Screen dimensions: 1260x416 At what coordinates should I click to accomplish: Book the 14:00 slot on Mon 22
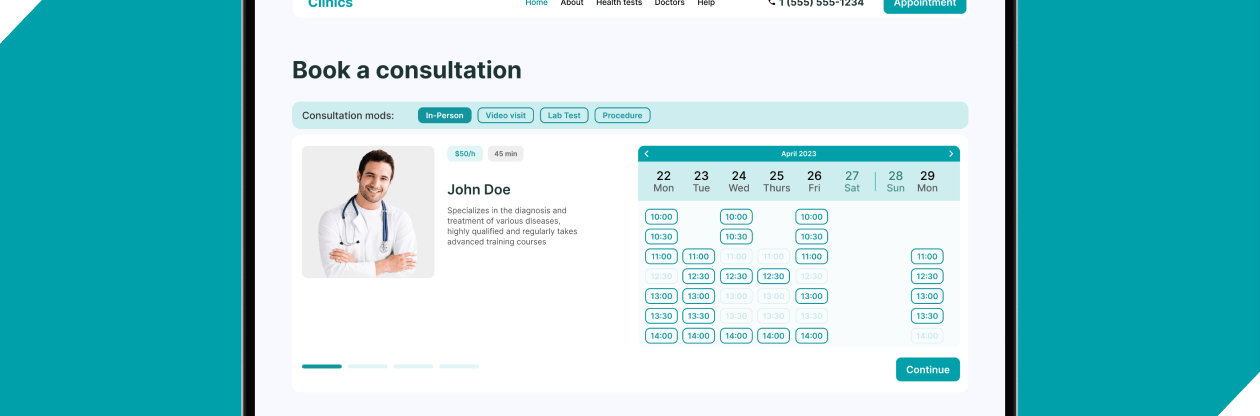coord(661,336)
